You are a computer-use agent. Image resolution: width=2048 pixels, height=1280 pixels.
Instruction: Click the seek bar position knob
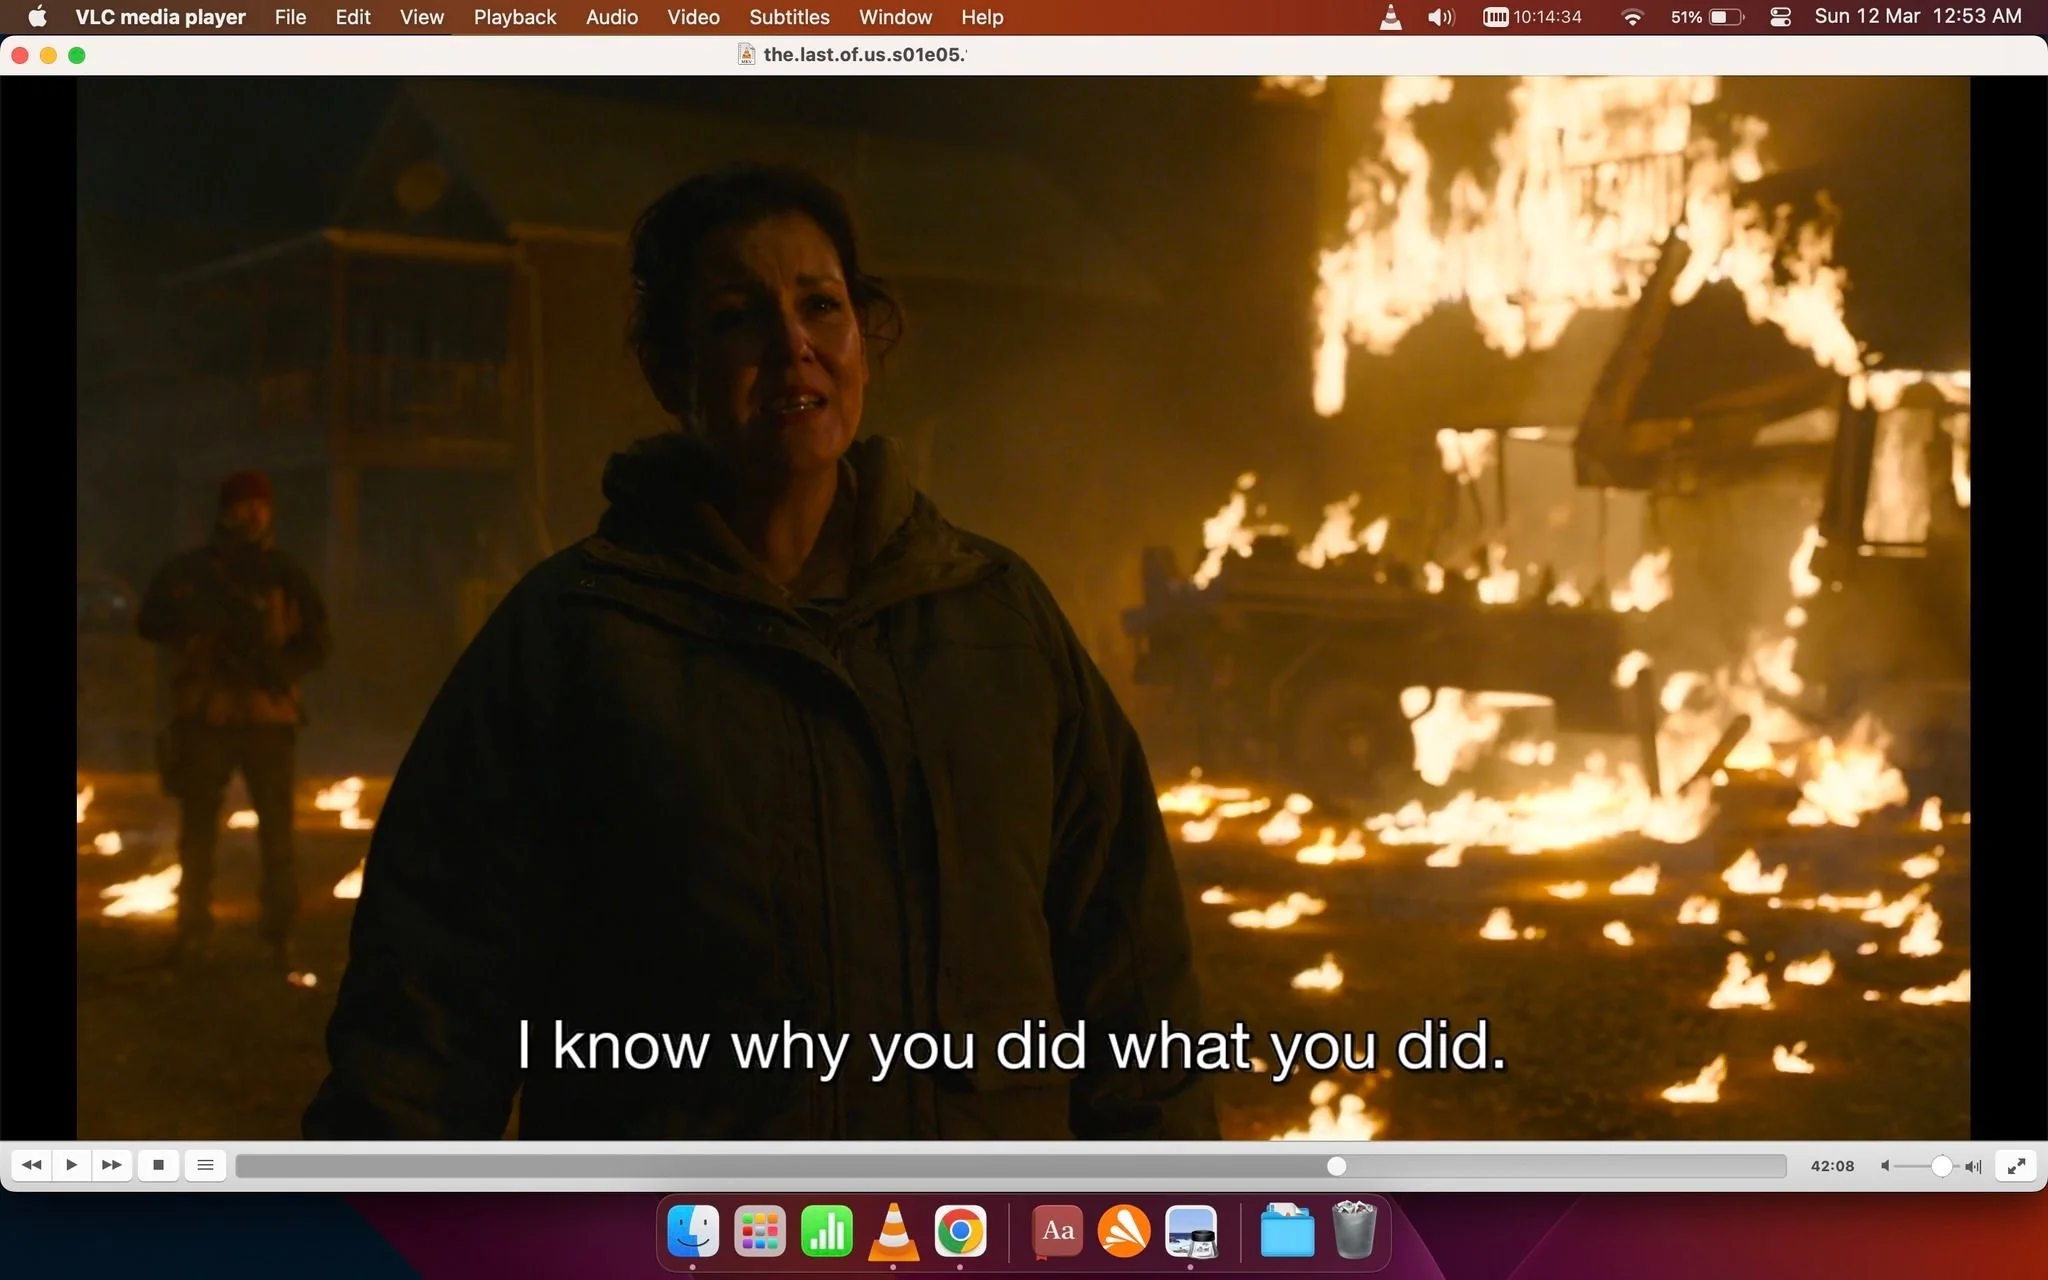(x=1337, y=1166)
